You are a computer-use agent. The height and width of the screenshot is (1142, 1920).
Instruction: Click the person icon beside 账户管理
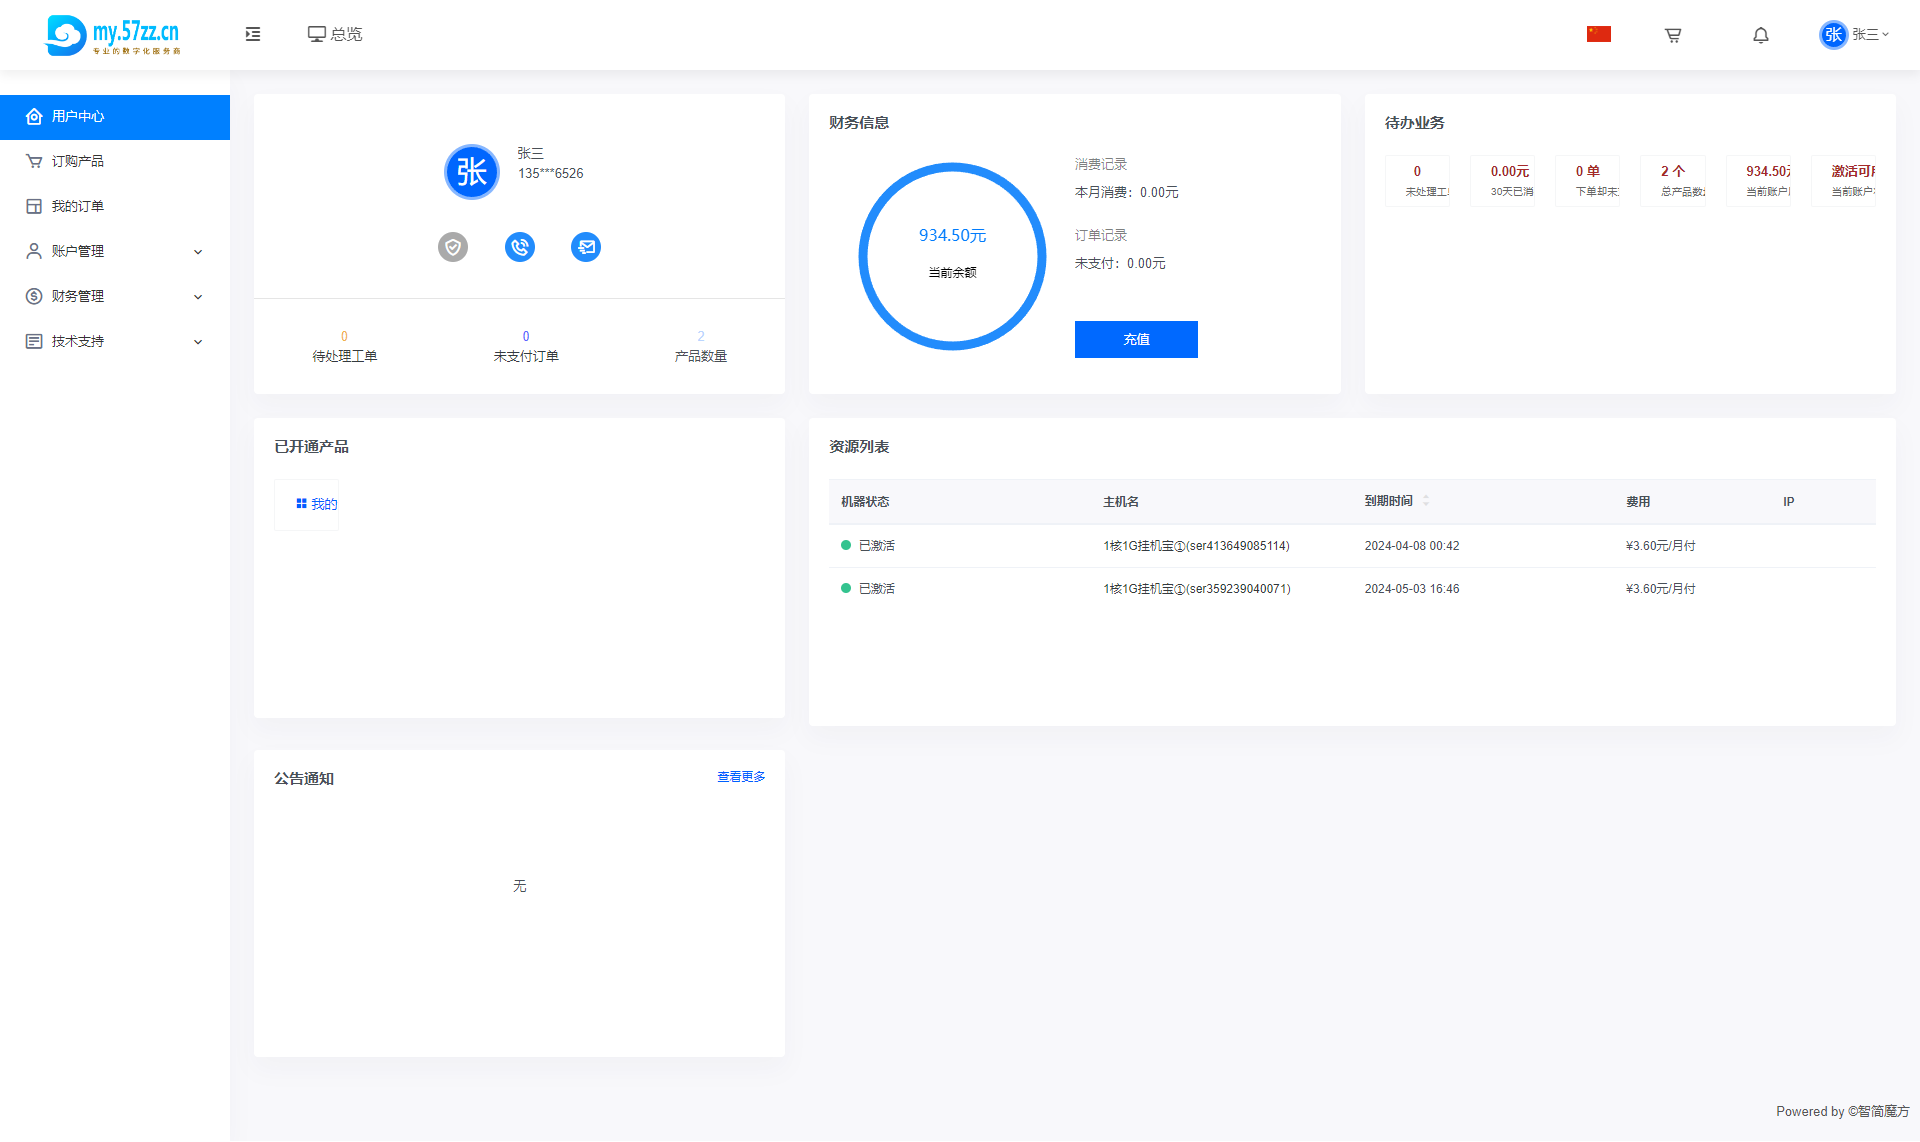[x=34, y=251]
